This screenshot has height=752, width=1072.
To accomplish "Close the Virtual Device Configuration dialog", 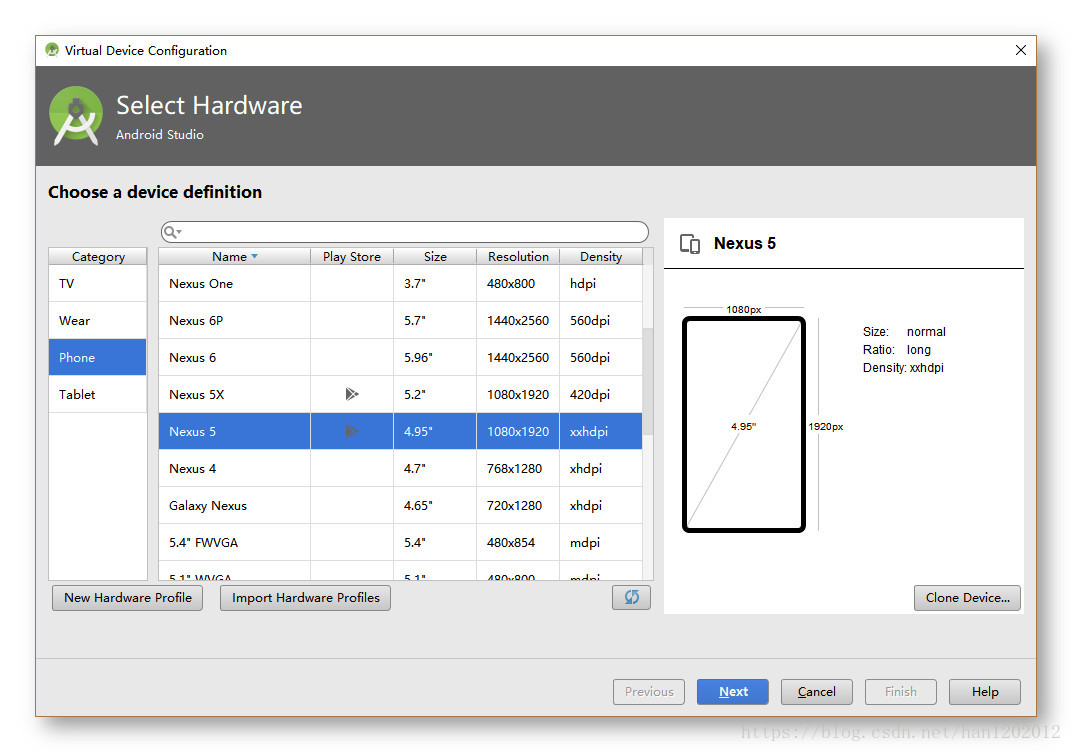I will [x=1021, y=50].
